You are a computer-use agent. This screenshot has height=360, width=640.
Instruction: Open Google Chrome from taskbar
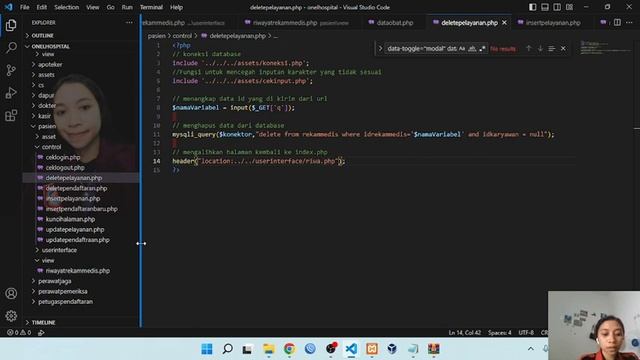pyautogui.click(x=289, y=349)
